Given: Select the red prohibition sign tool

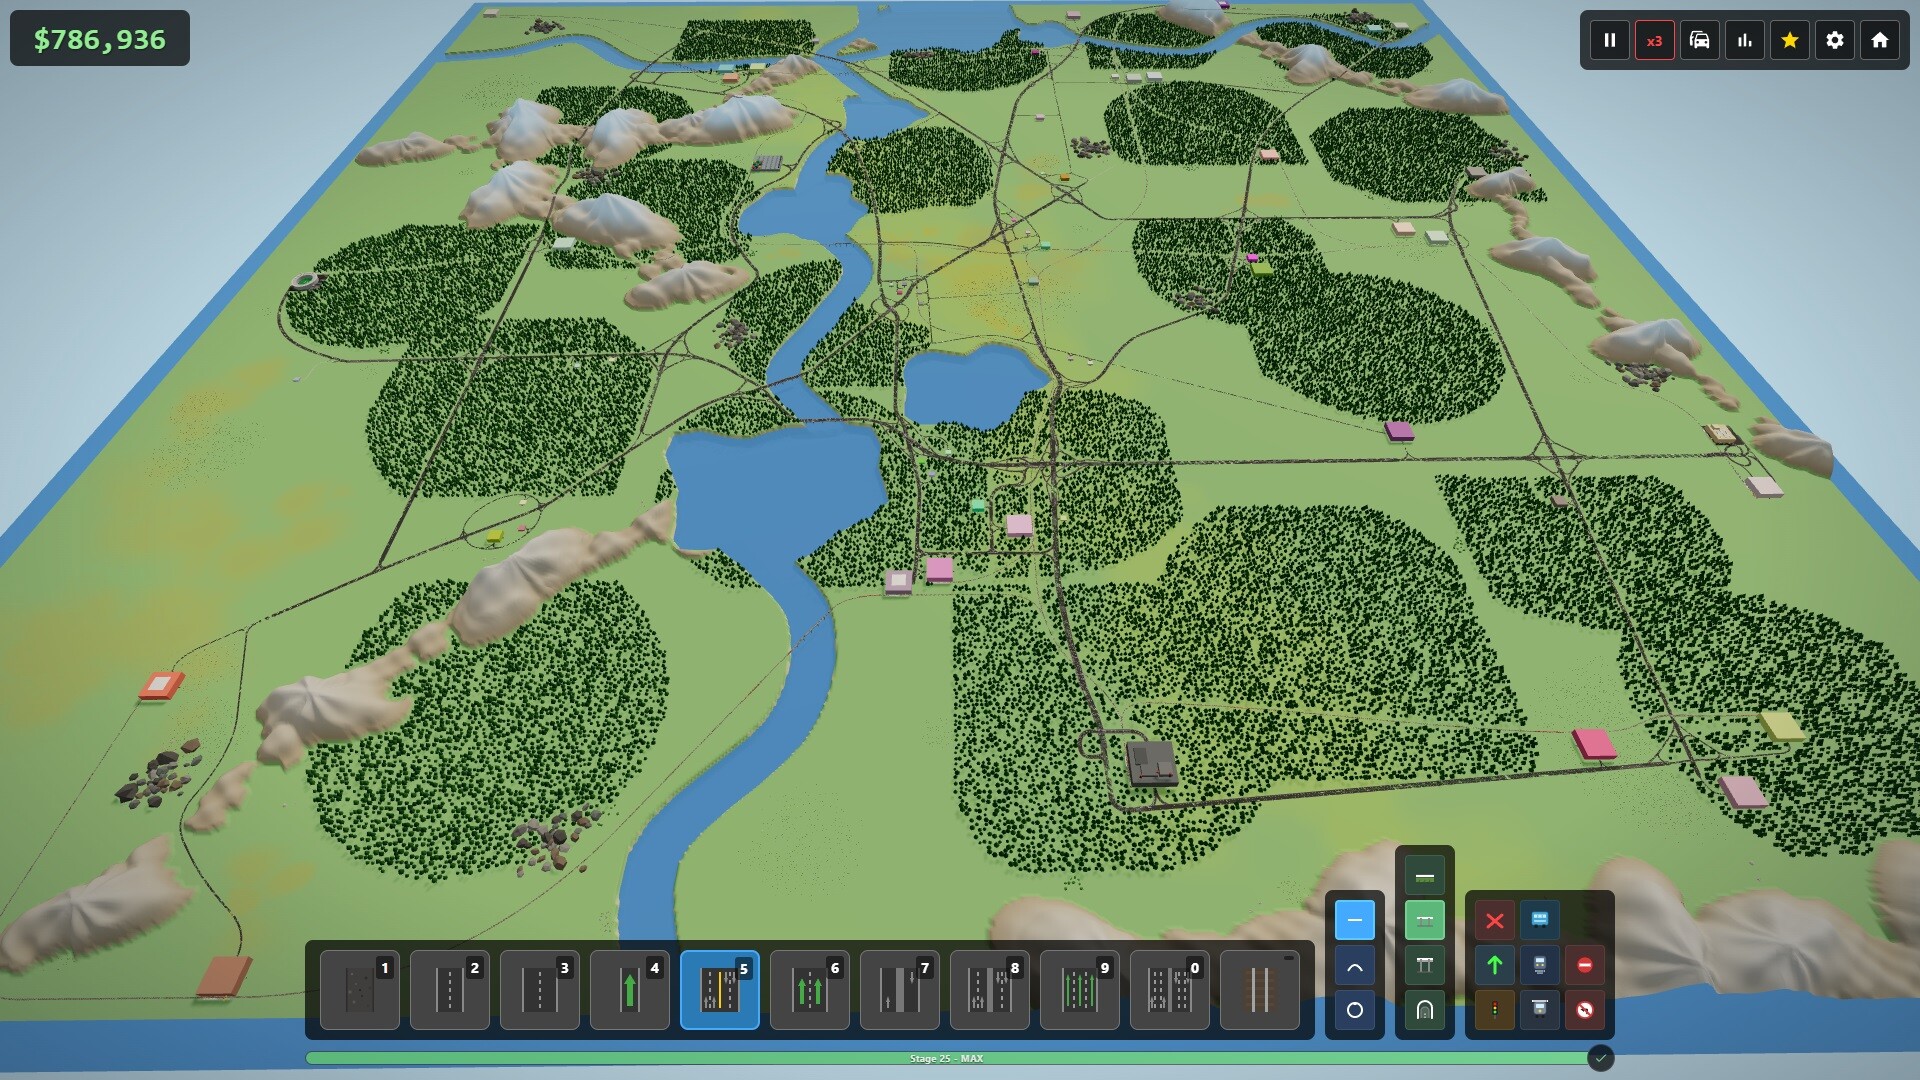Looking at the screenshot, I should [1585, 1010].
